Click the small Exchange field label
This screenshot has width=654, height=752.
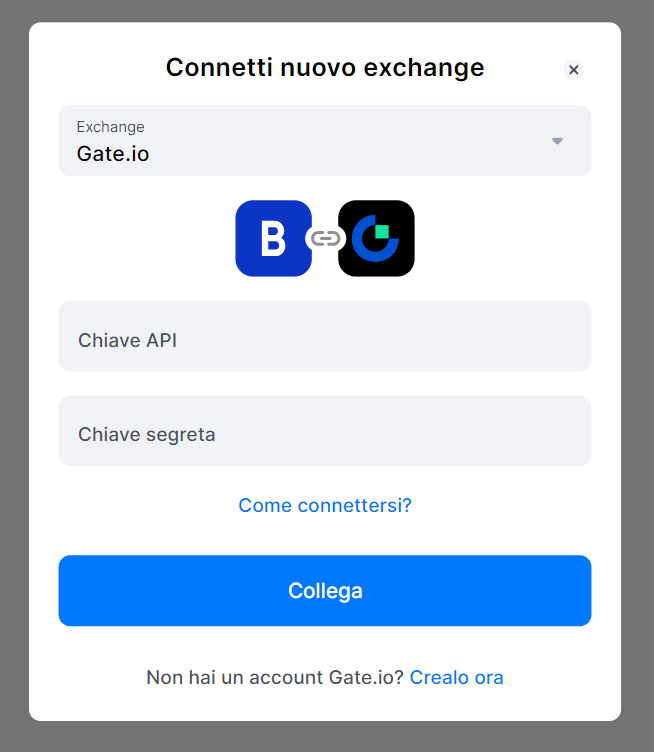click(x=110, y=127)
